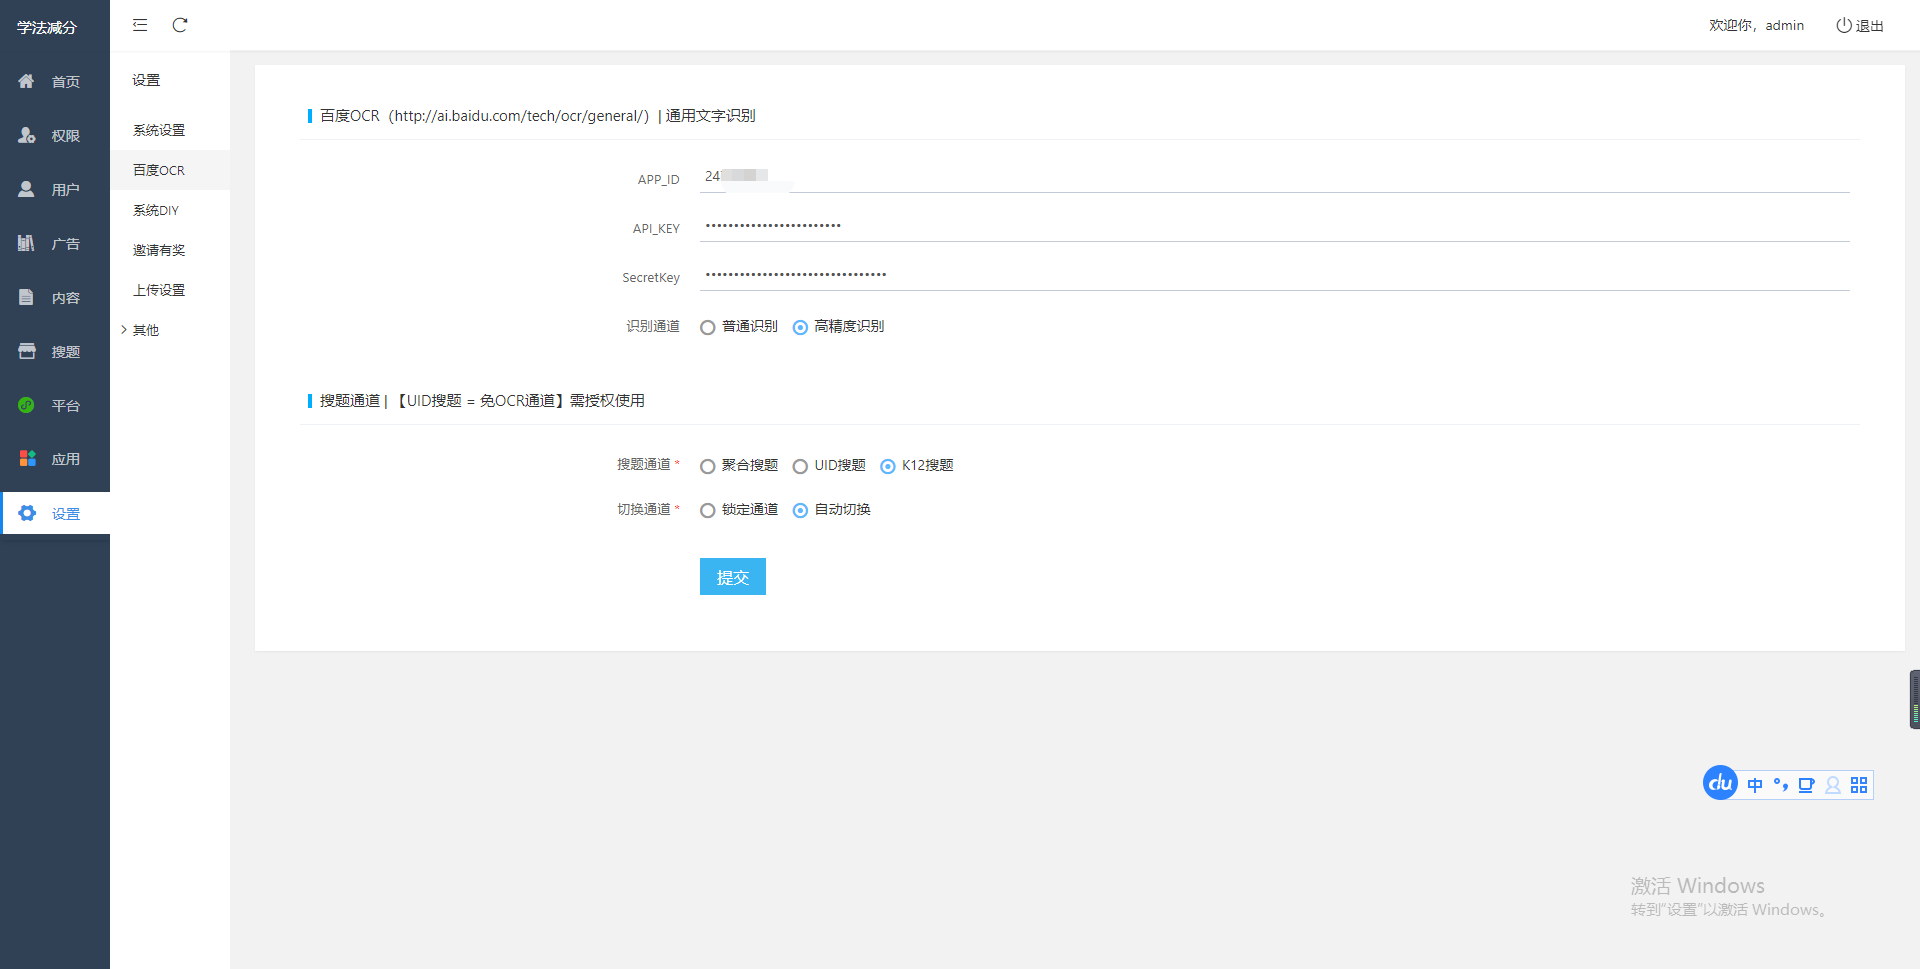Image resolution: width=1920 pixels, height=969 pixels.
Task: Click the archive icon beside 搜题
Action: (x=27, y=351)
